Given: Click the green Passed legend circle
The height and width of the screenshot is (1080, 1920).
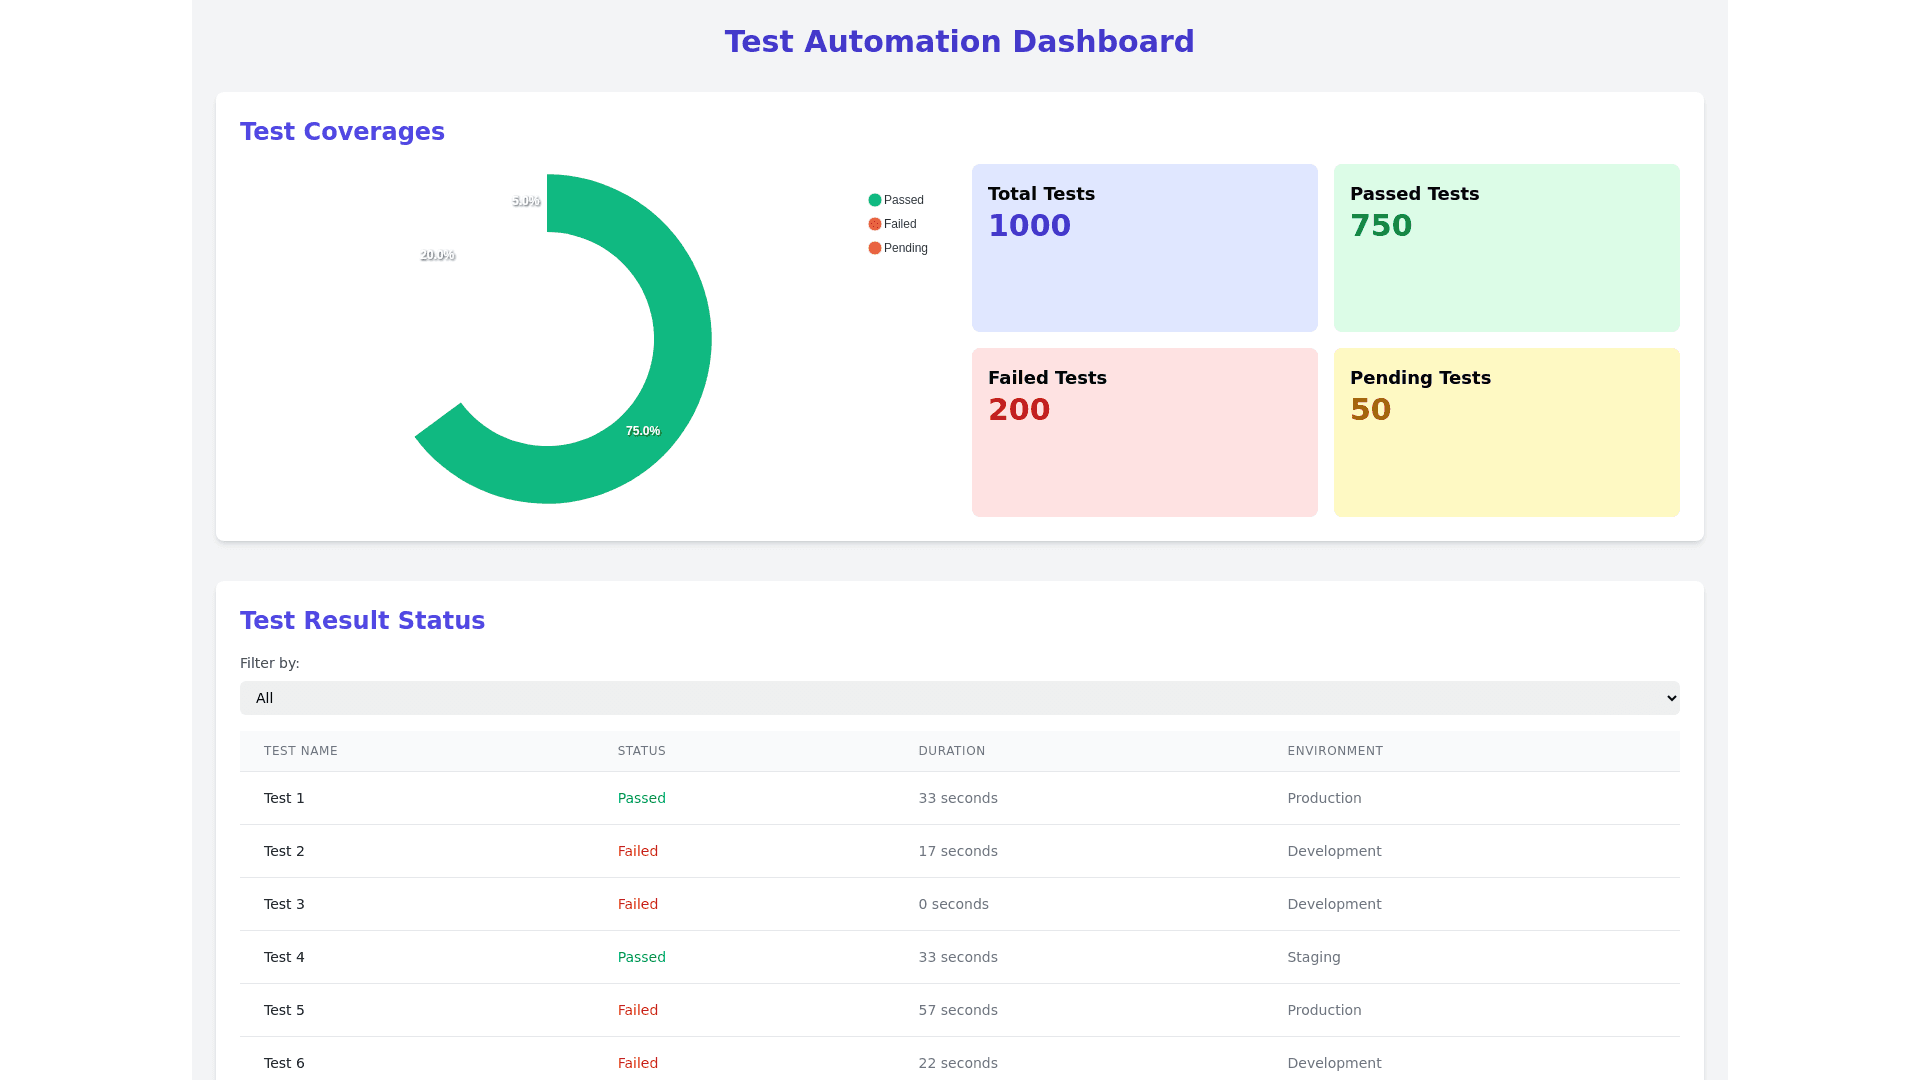Looking at the screenshot, I should point(875,200).
